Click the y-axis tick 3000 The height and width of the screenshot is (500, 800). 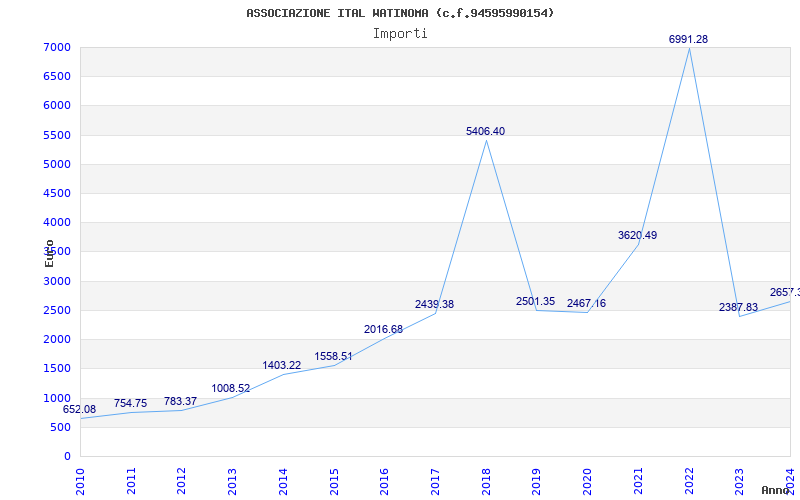[58, 282]
